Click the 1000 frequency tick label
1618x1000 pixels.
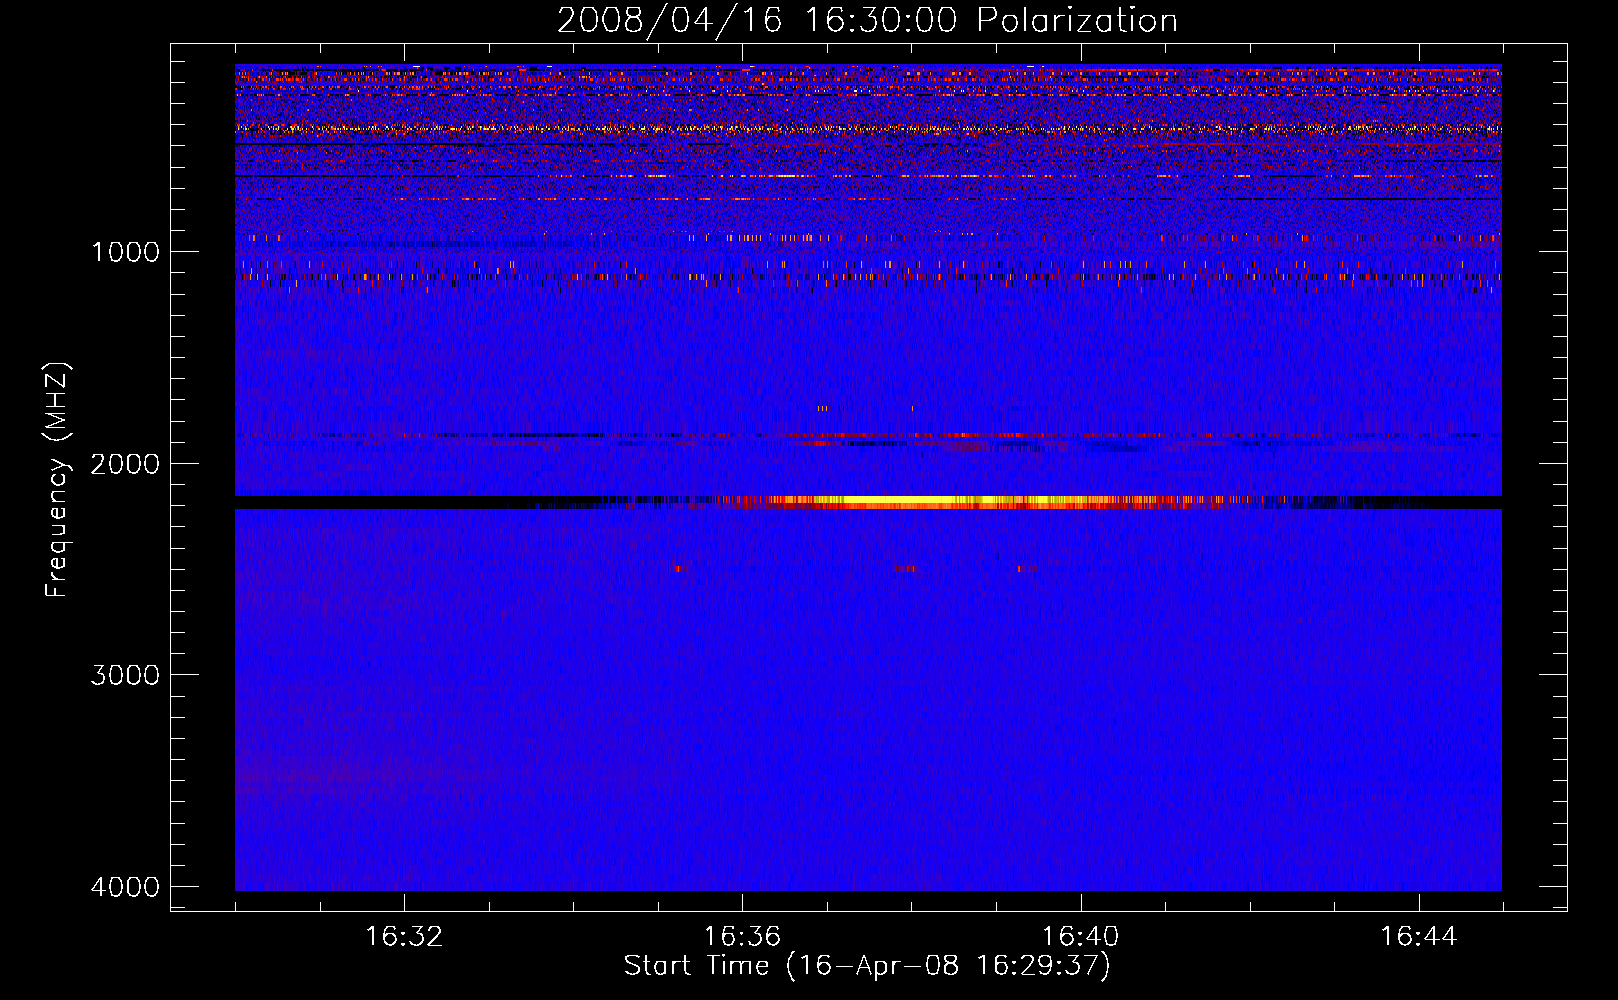pos(125,252)
